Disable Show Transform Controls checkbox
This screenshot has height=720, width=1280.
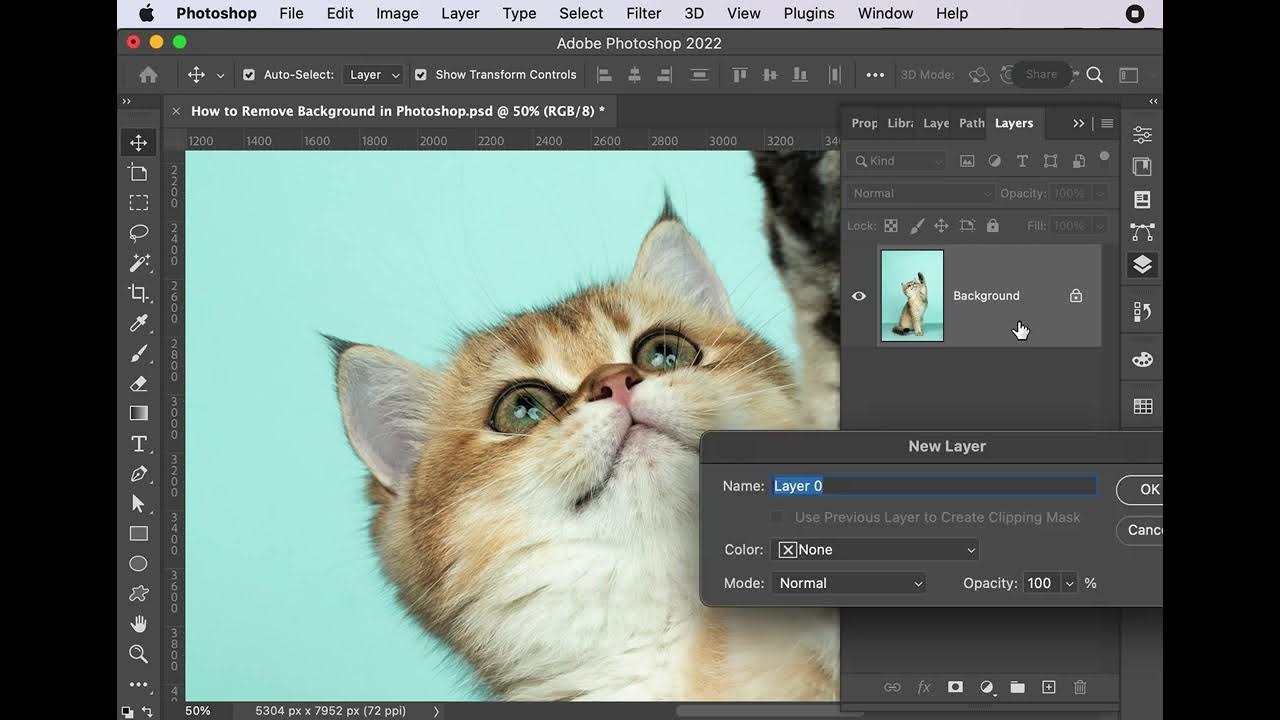coord(421,75)
